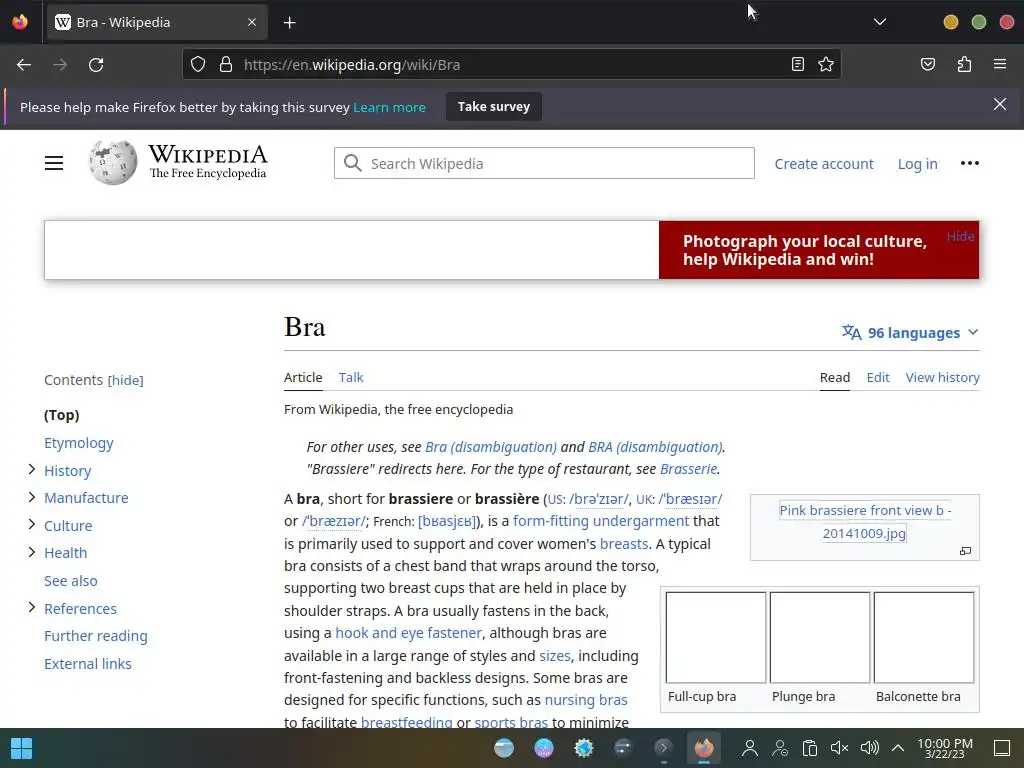
Task: Open the breasts article link
Action: click(624, 543)
